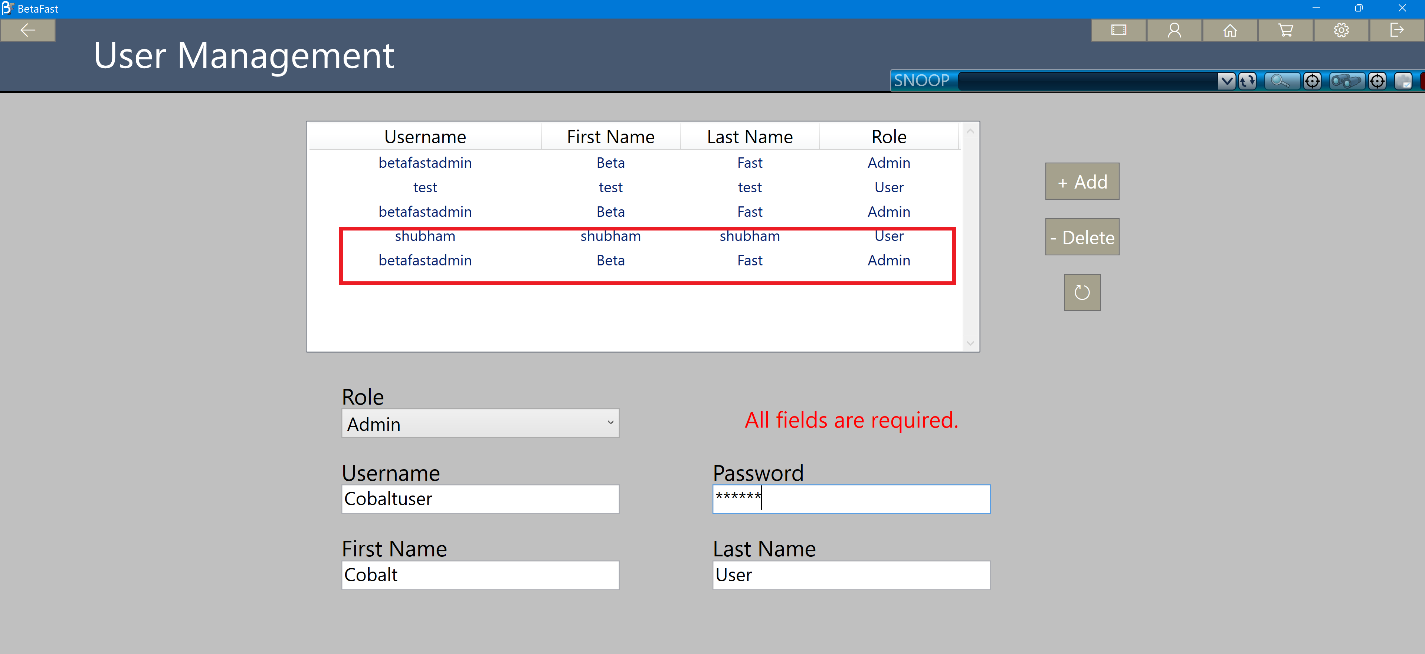
Task: Sort by the Last Name column header
Action: pos(750,137)
